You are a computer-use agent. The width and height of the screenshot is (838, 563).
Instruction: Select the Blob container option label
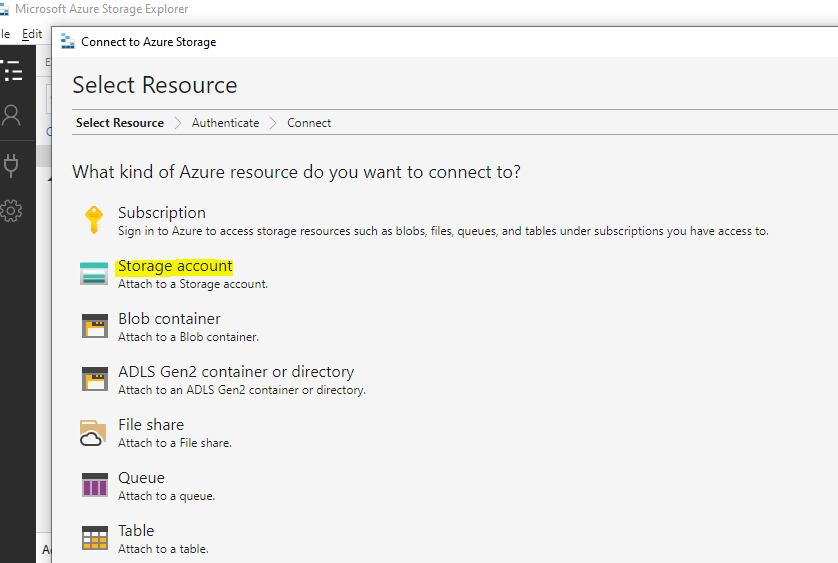pos(169,319)
